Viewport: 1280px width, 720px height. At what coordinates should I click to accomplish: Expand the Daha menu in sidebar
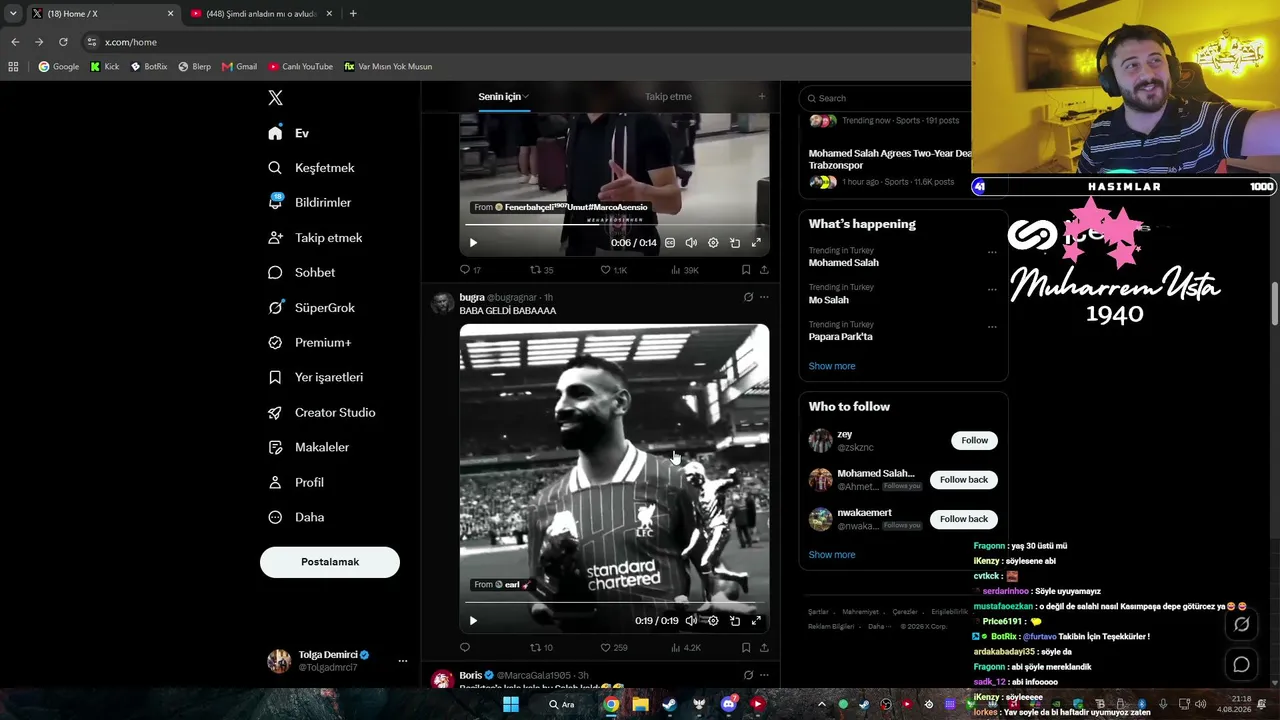click(296, 517)
